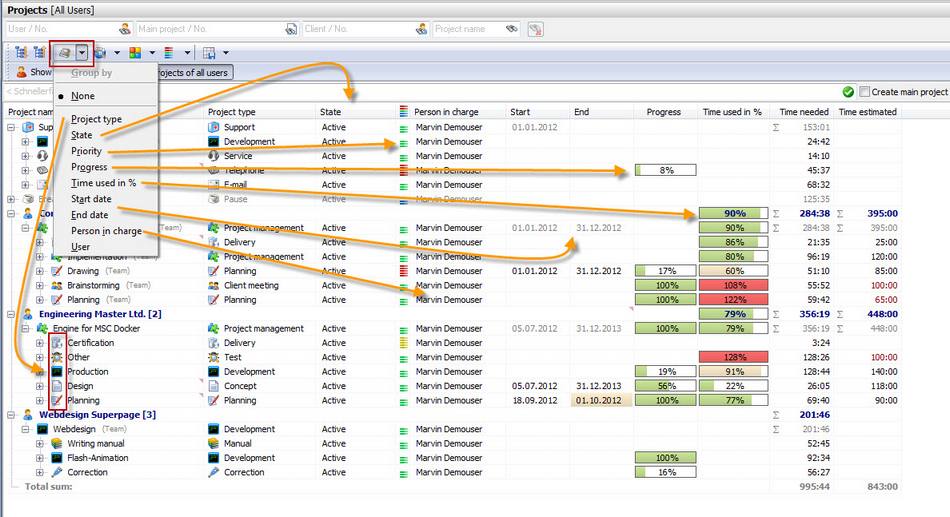Toggle Projects of all users button
The height and width of the screenshot is (517, 950).
click(193, 73)
